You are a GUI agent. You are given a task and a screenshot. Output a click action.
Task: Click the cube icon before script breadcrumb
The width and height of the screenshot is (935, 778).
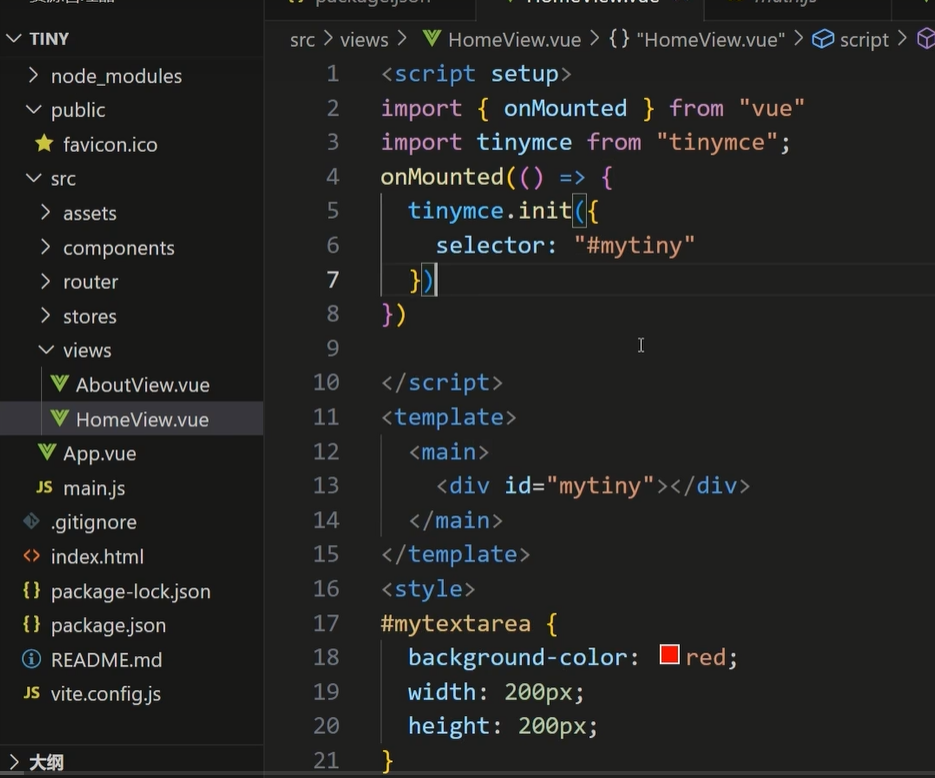(x=823, y=39)
